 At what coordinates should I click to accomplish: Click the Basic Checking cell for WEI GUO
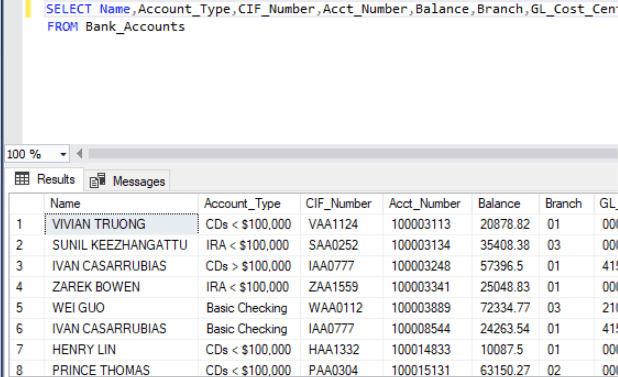pos(249,308)
